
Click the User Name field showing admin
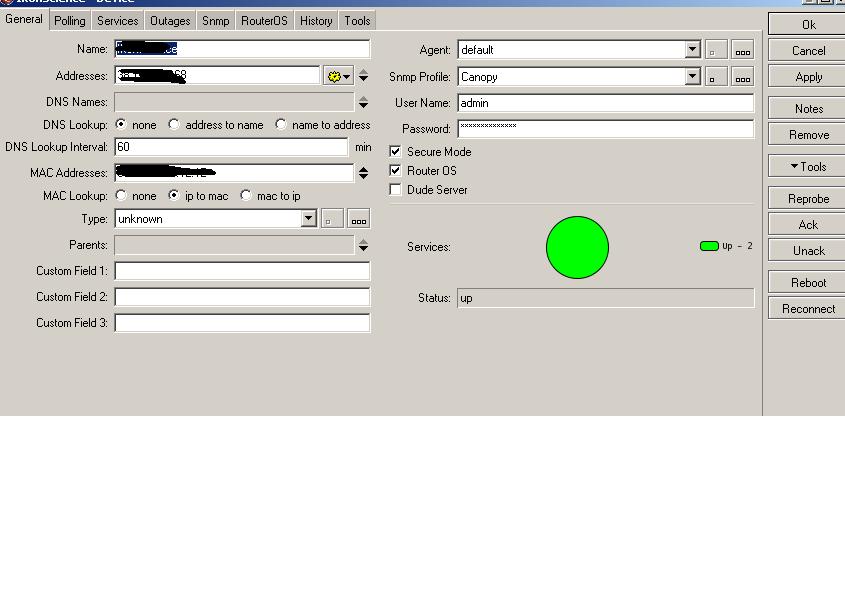coord(606,103)
